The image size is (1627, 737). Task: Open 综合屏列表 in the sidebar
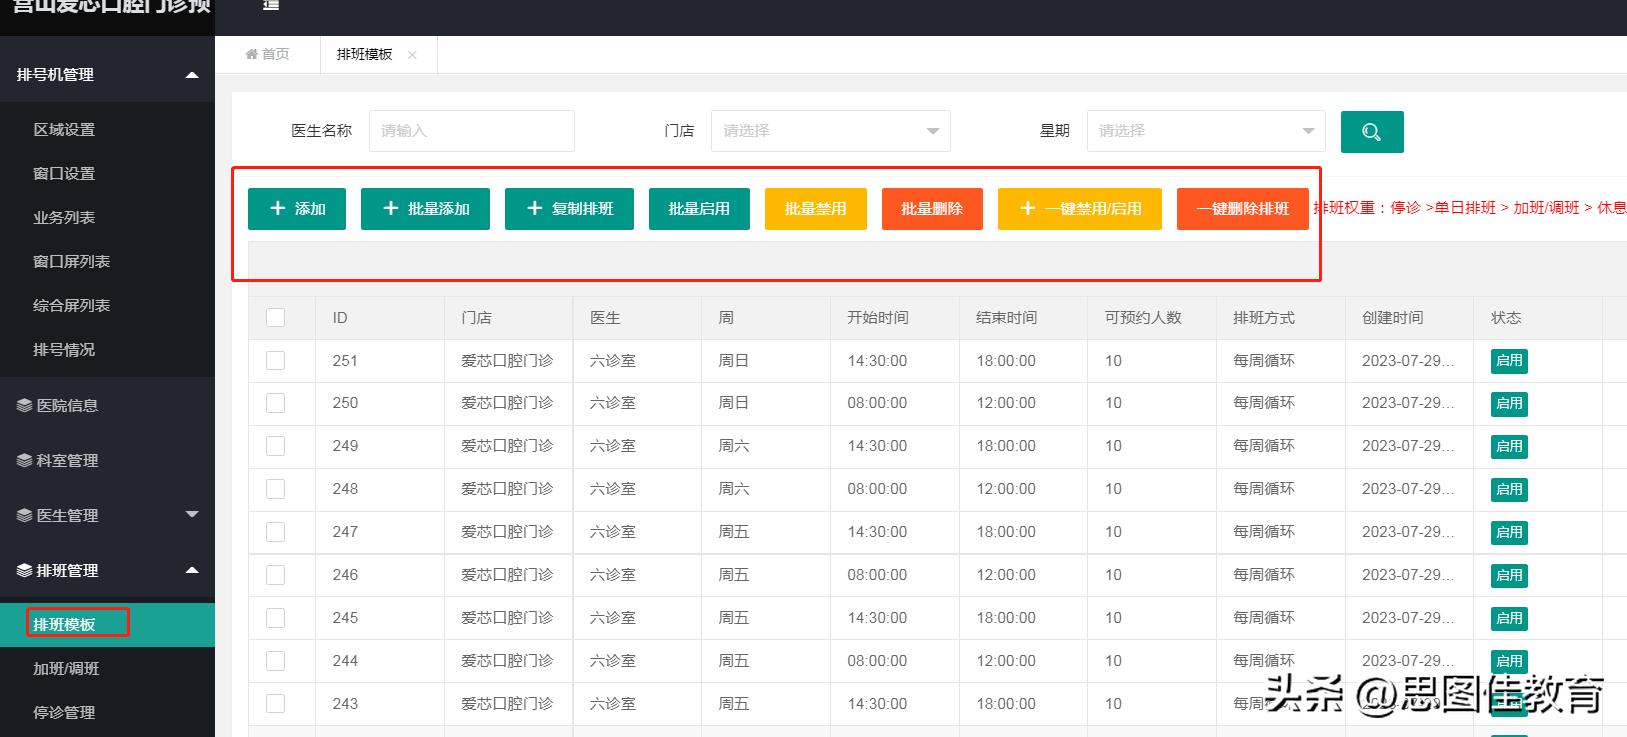coord(71,306)
